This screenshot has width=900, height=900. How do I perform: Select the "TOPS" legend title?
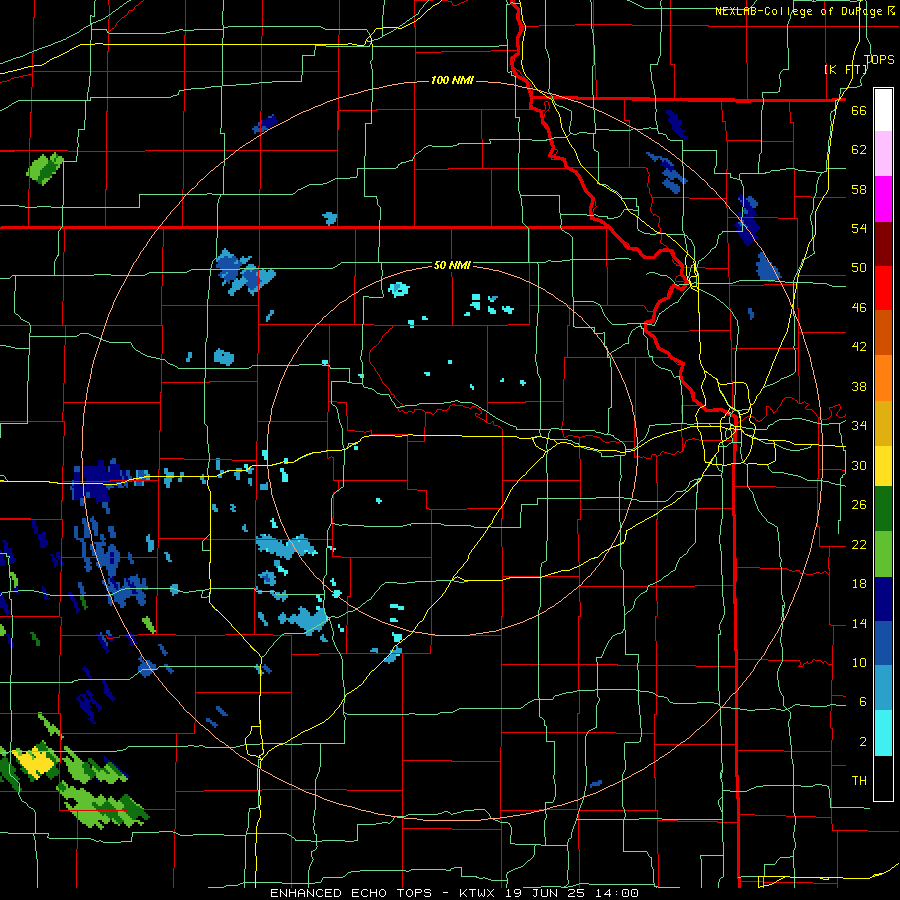[x=879, y=59]
